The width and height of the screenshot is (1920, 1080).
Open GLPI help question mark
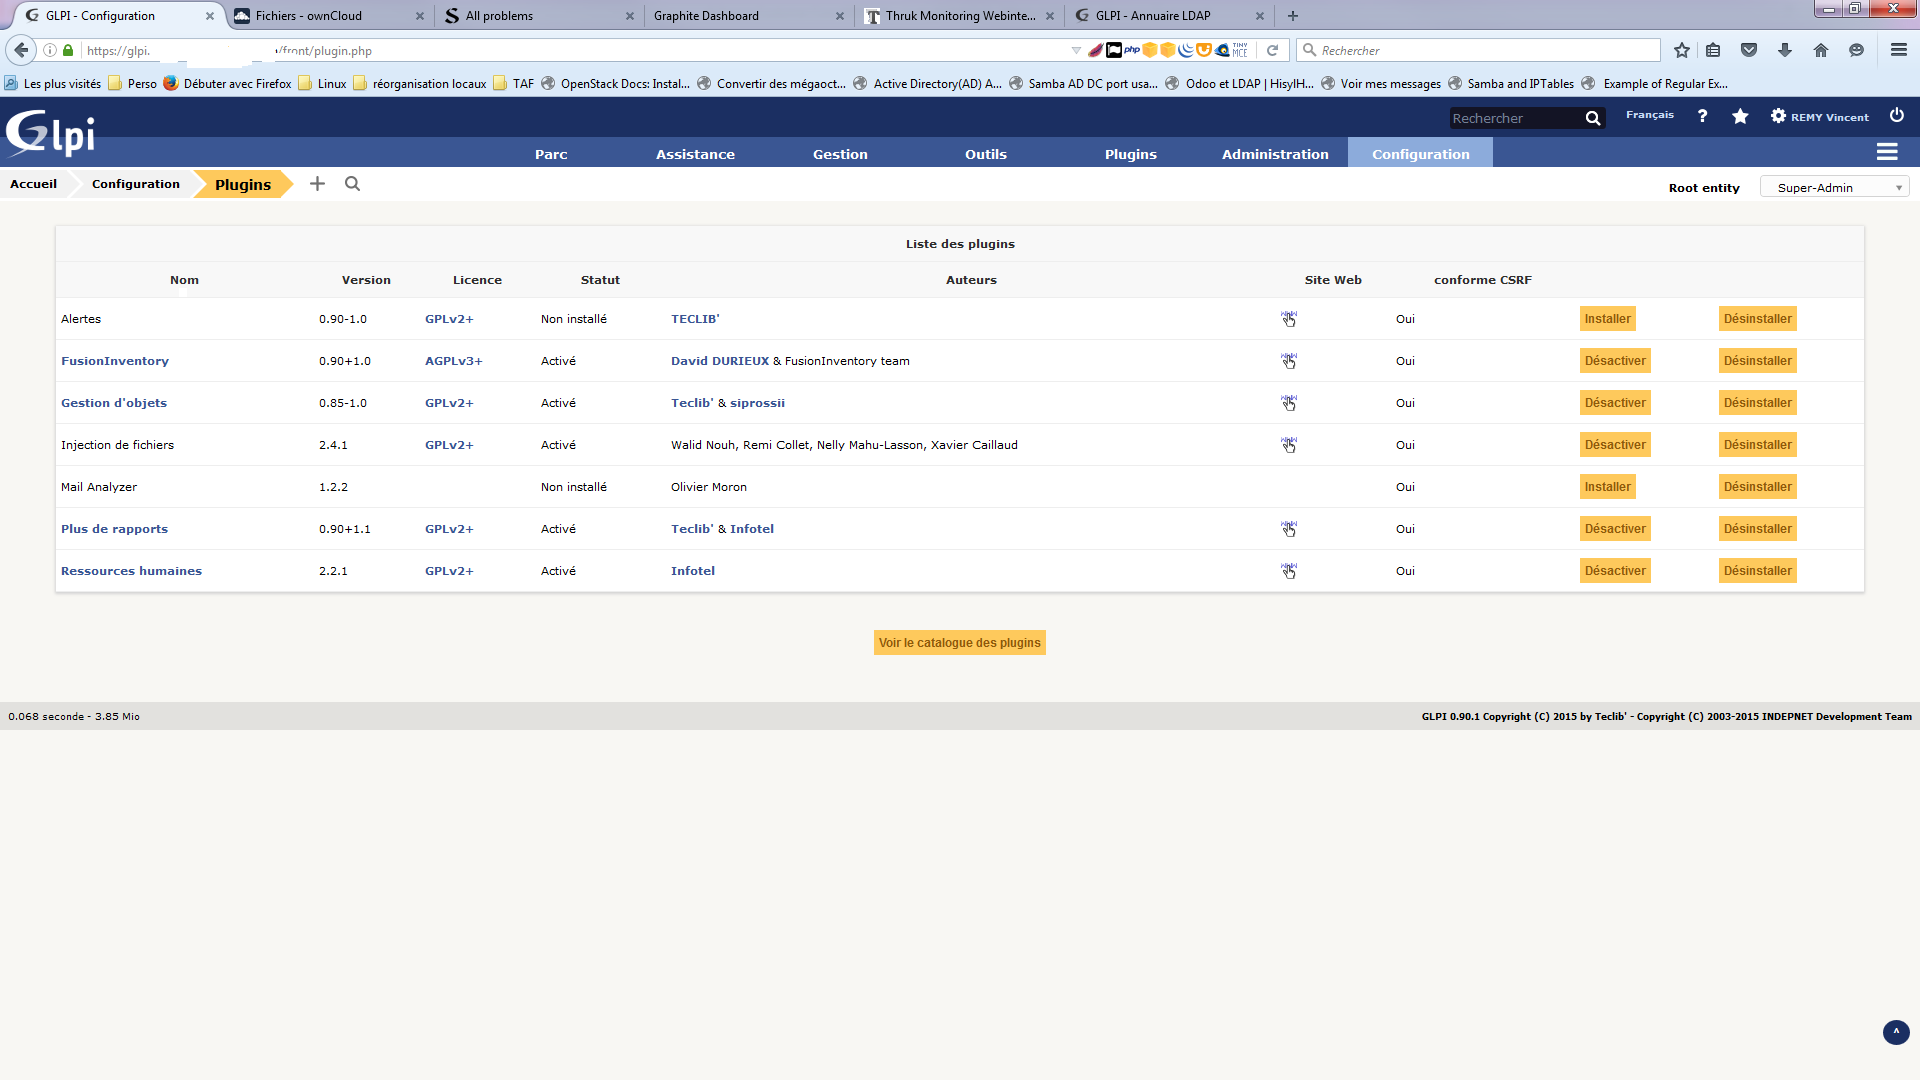tap(1702, 116)
